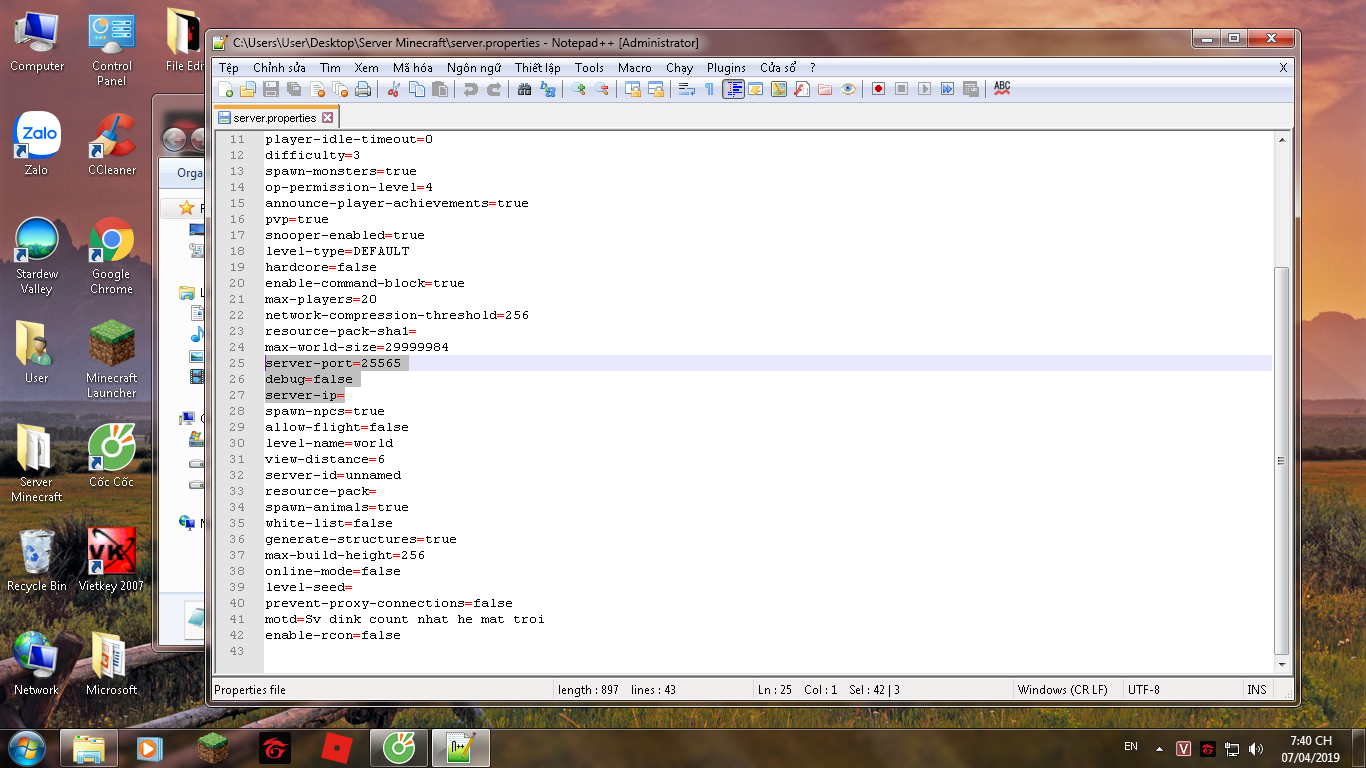1366x768 pixels.
Task: Toggle the Word Wrap toolbar button
Action: pos(686,89)
